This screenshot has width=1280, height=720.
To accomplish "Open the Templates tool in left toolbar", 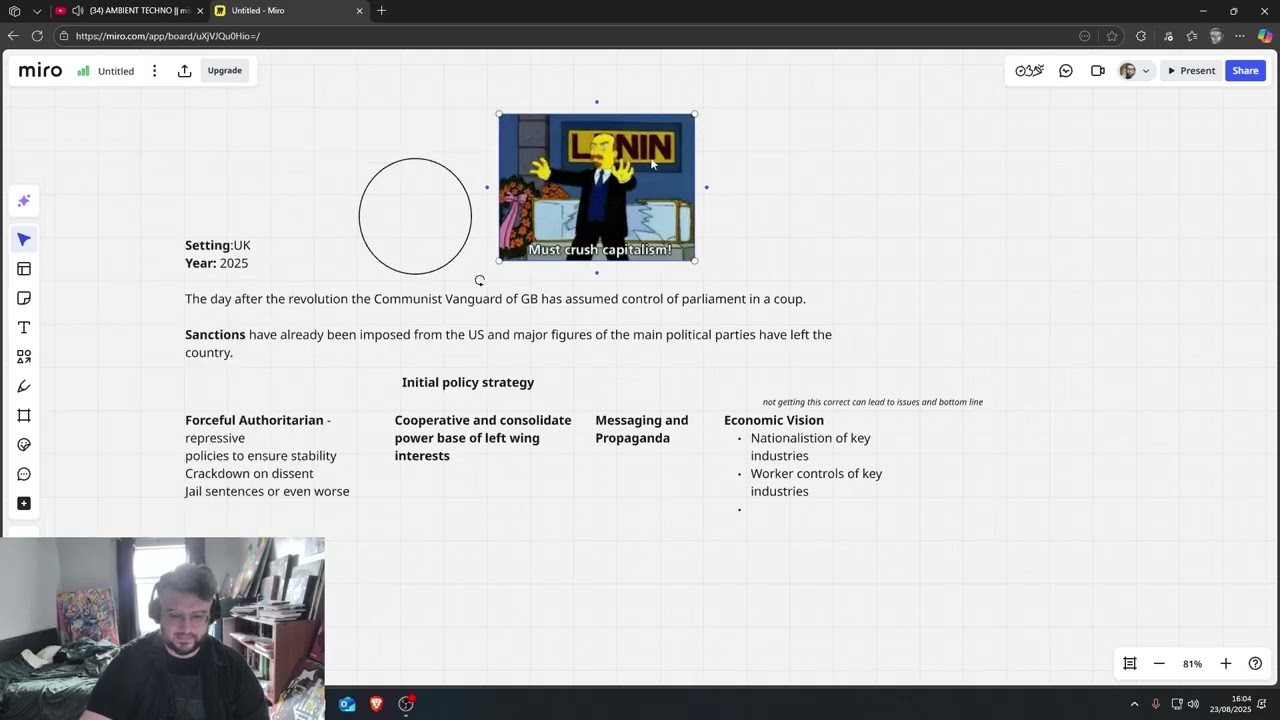I will click(24, 269).
